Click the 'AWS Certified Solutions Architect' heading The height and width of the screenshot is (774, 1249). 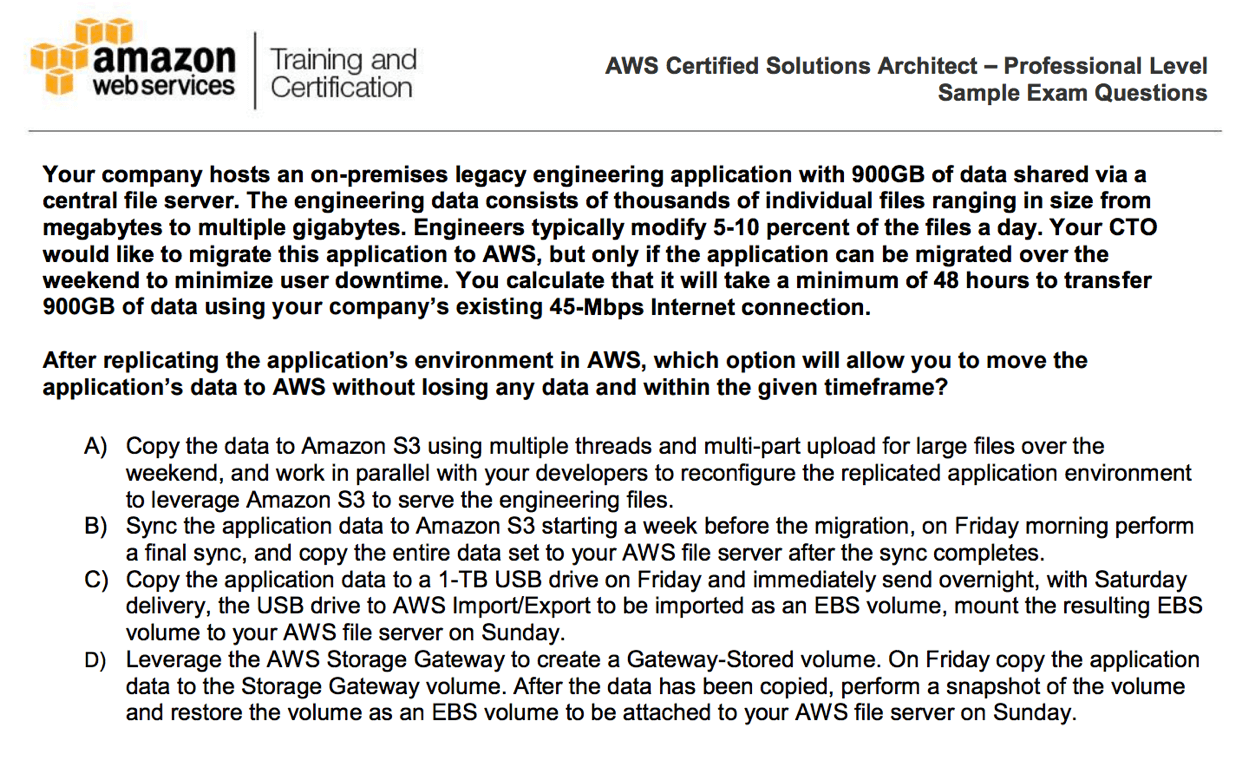pos(790,66)
